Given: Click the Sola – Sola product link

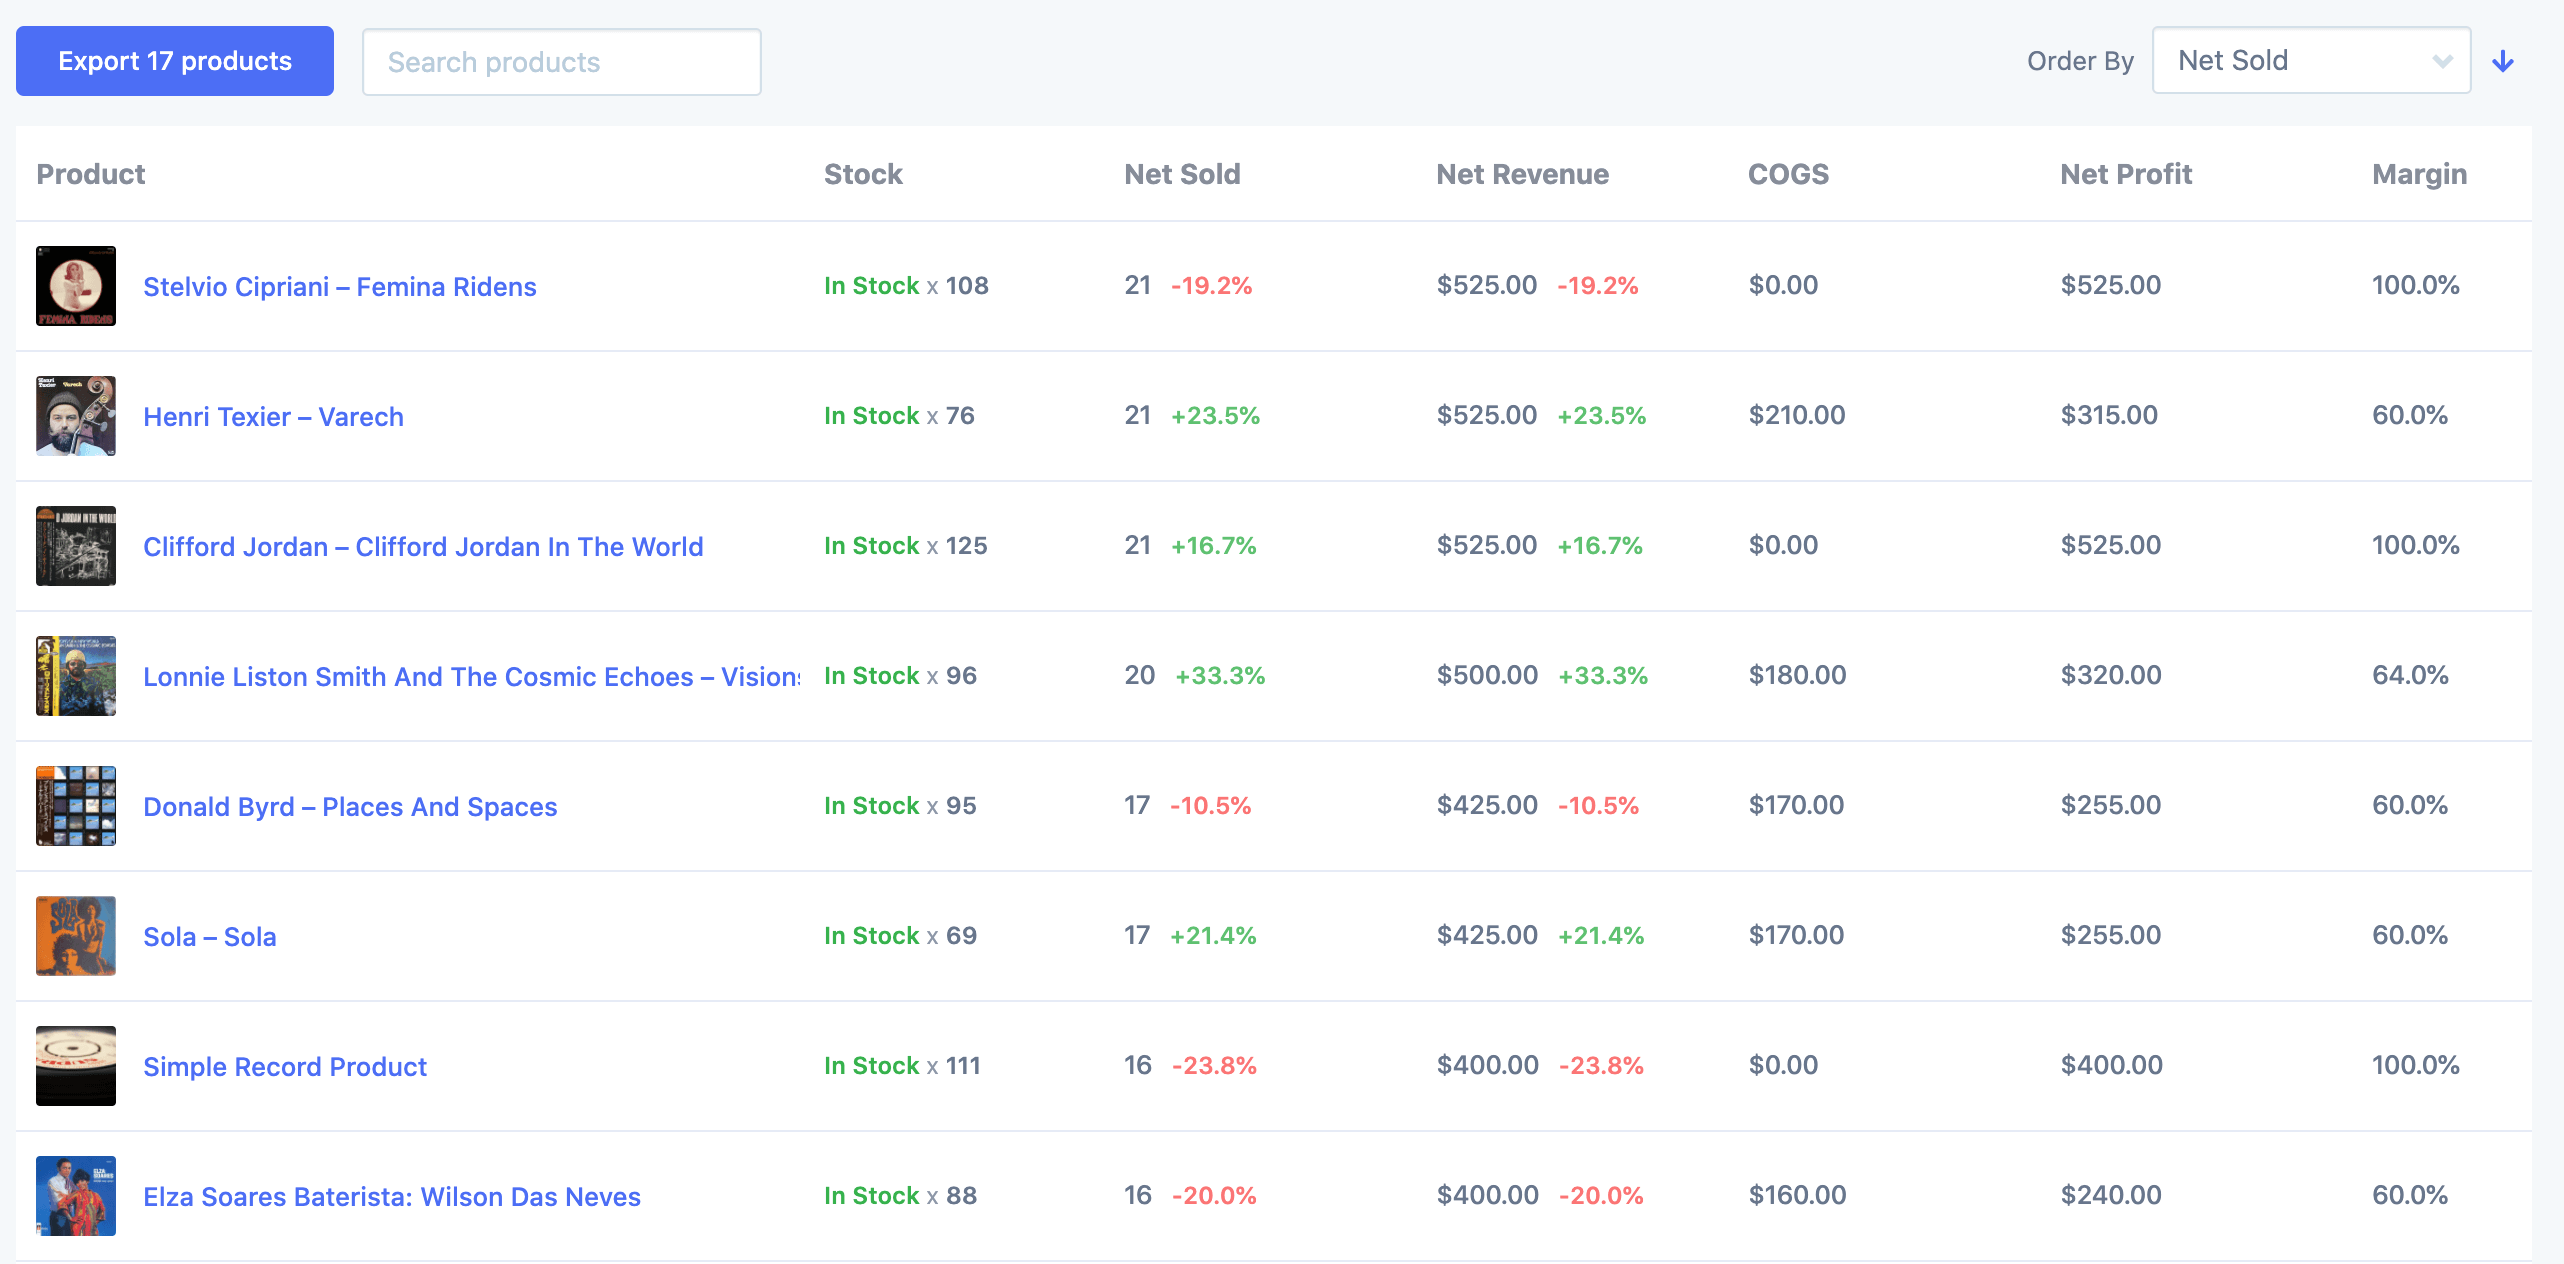Looking at the screenshot, I should point(210,937).
